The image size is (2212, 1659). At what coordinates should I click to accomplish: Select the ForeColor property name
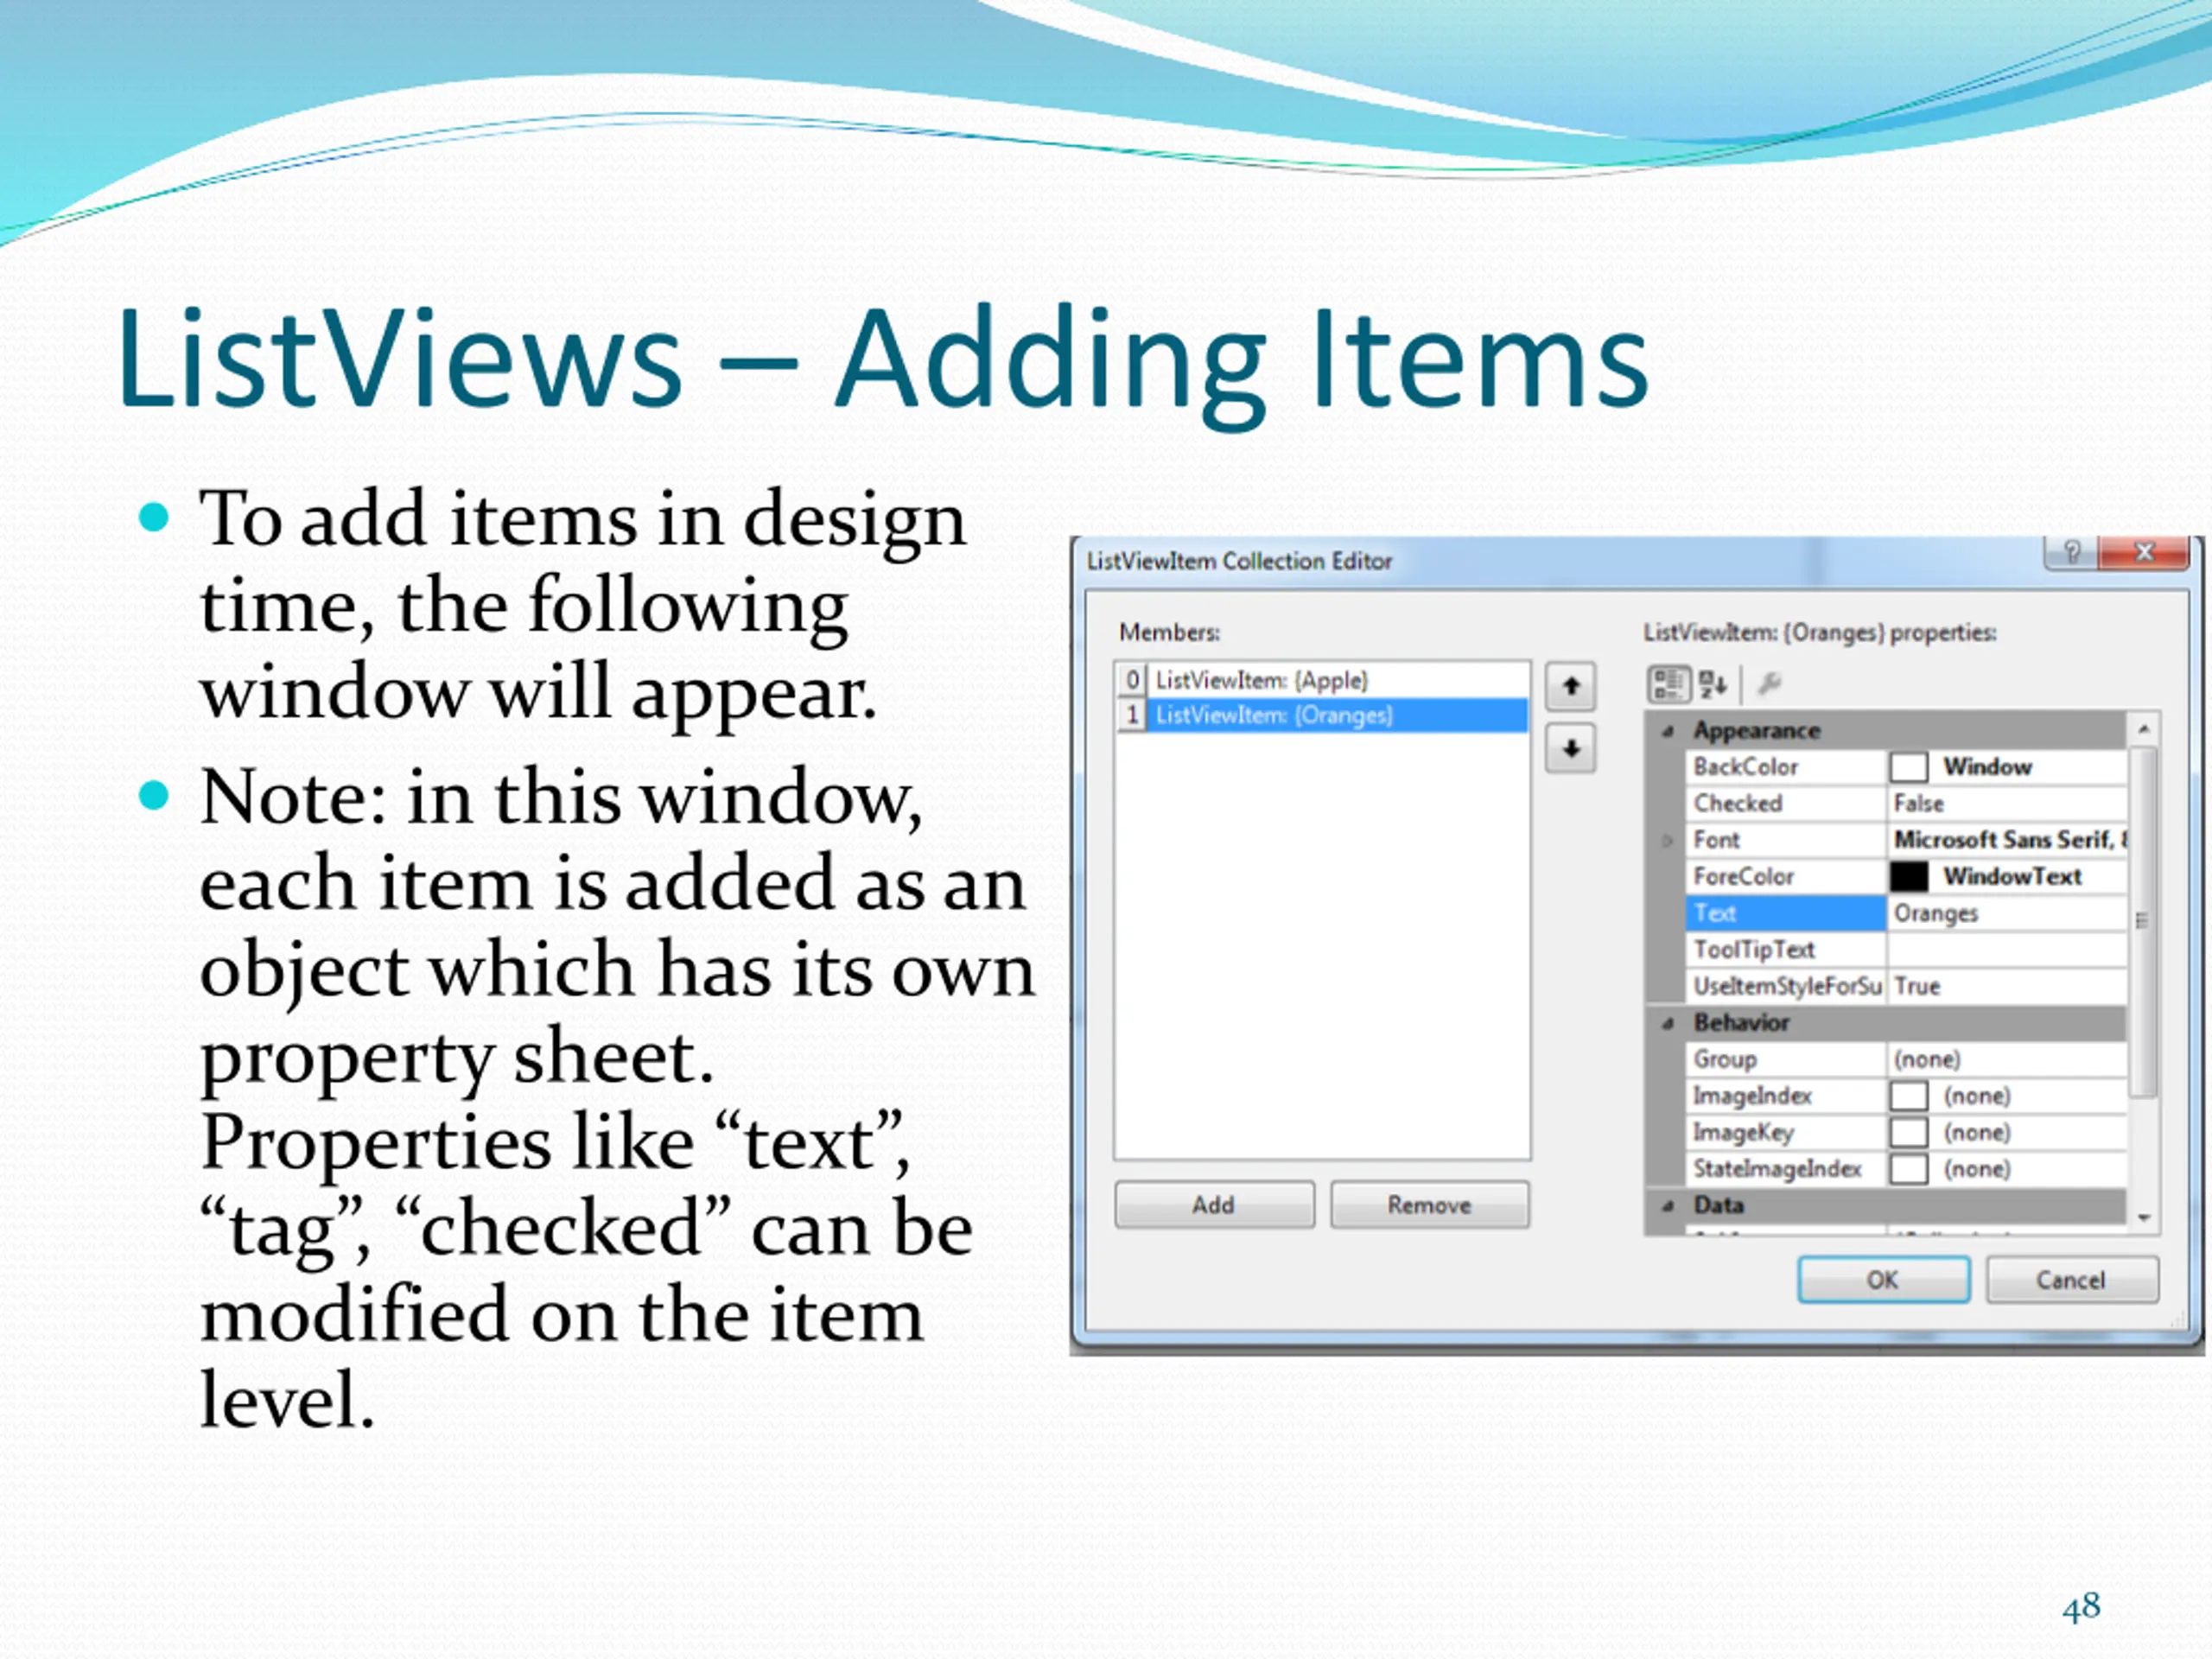(1786, 877)
